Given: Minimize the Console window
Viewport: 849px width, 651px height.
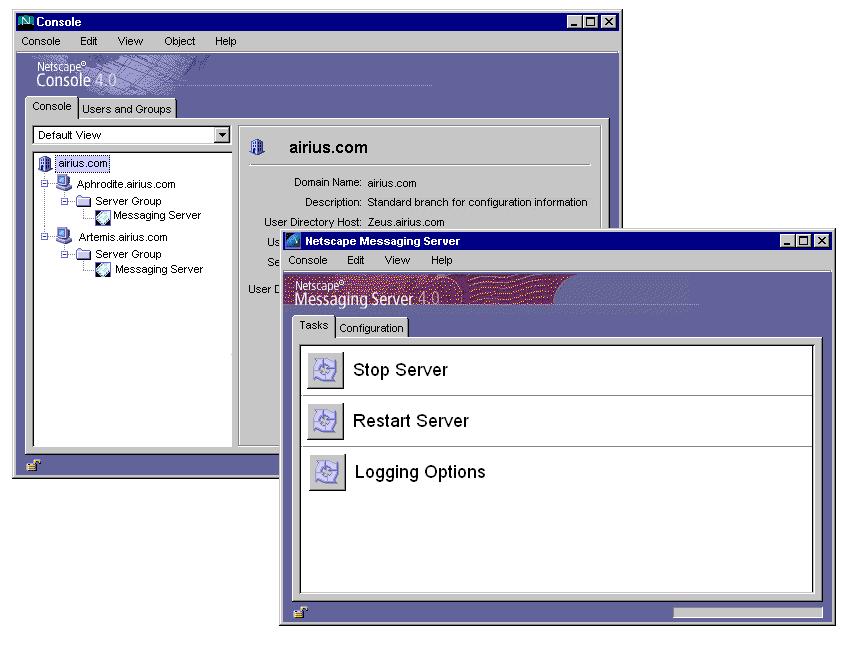Looking at the screenshot, I should pyautogui.click(x=574, y=22).
